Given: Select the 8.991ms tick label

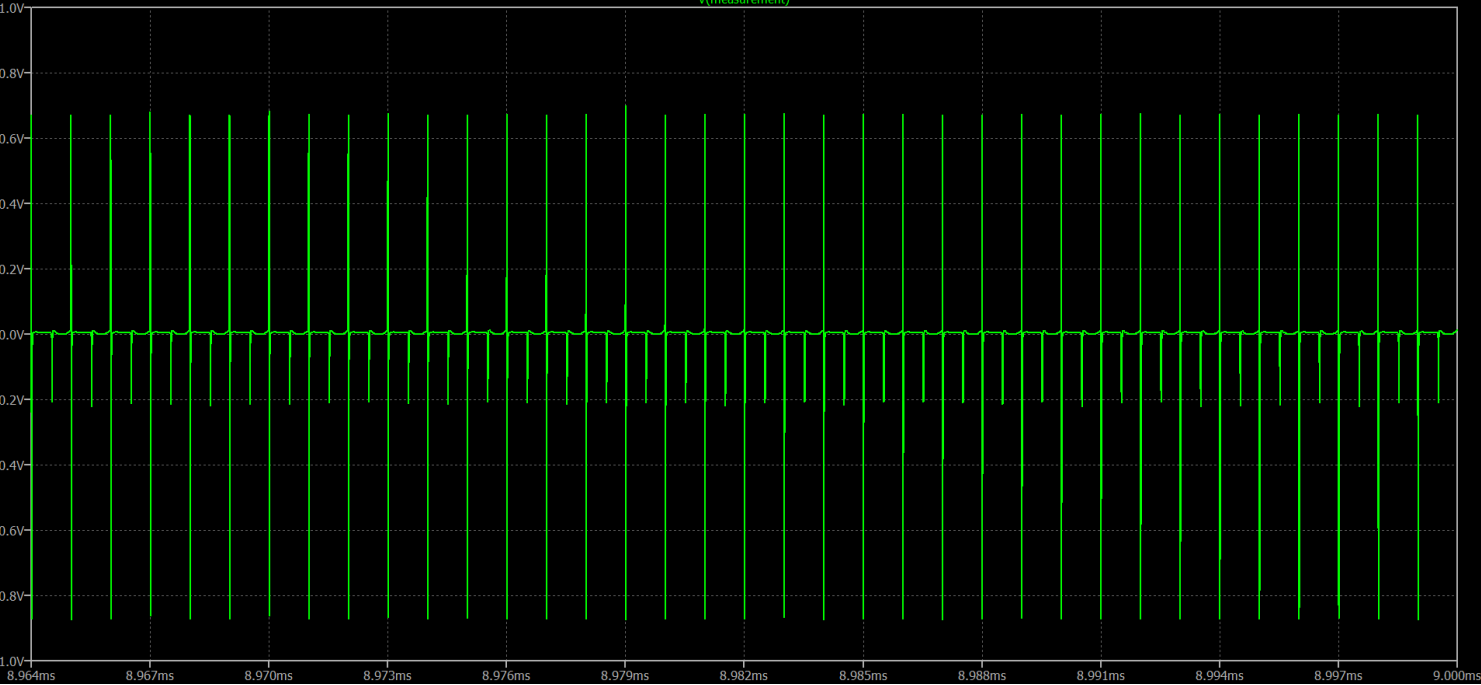Looking at the screenshot, I should coord(1101,676).
